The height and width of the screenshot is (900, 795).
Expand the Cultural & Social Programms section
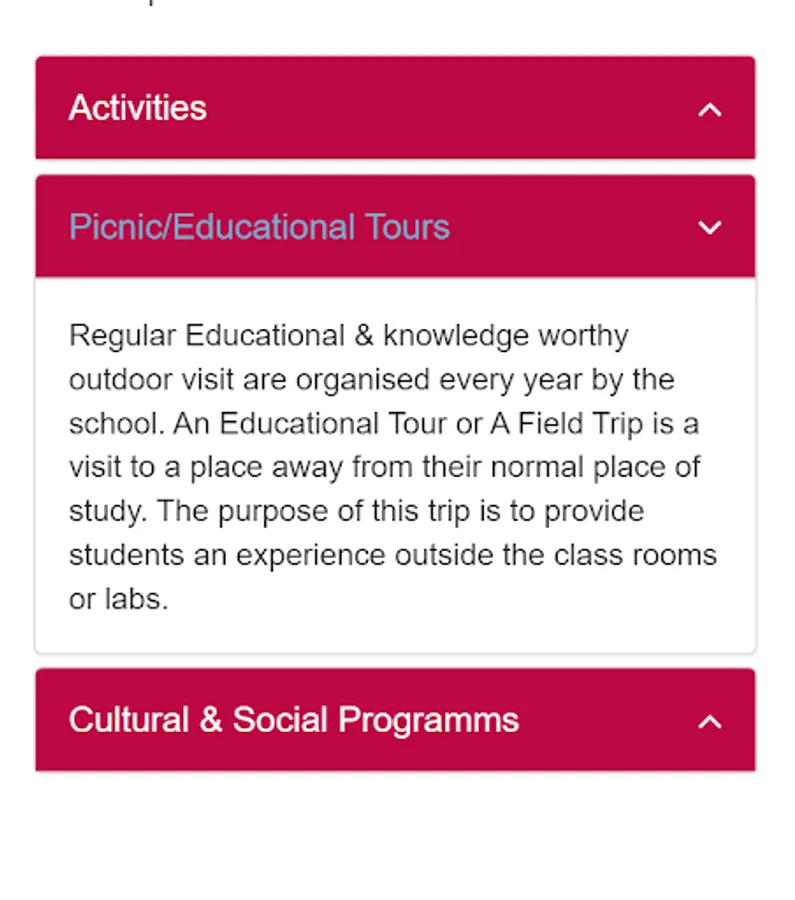(395, 720)
